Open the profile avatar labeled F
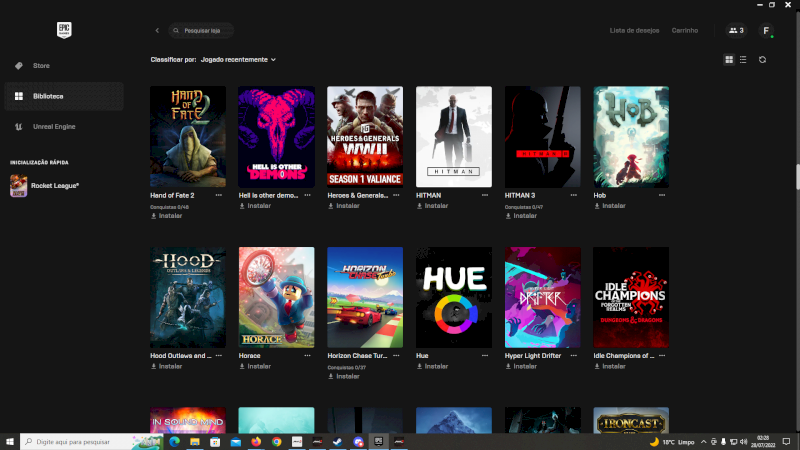Viewport: 800px width, 450px height. point(766,31)
